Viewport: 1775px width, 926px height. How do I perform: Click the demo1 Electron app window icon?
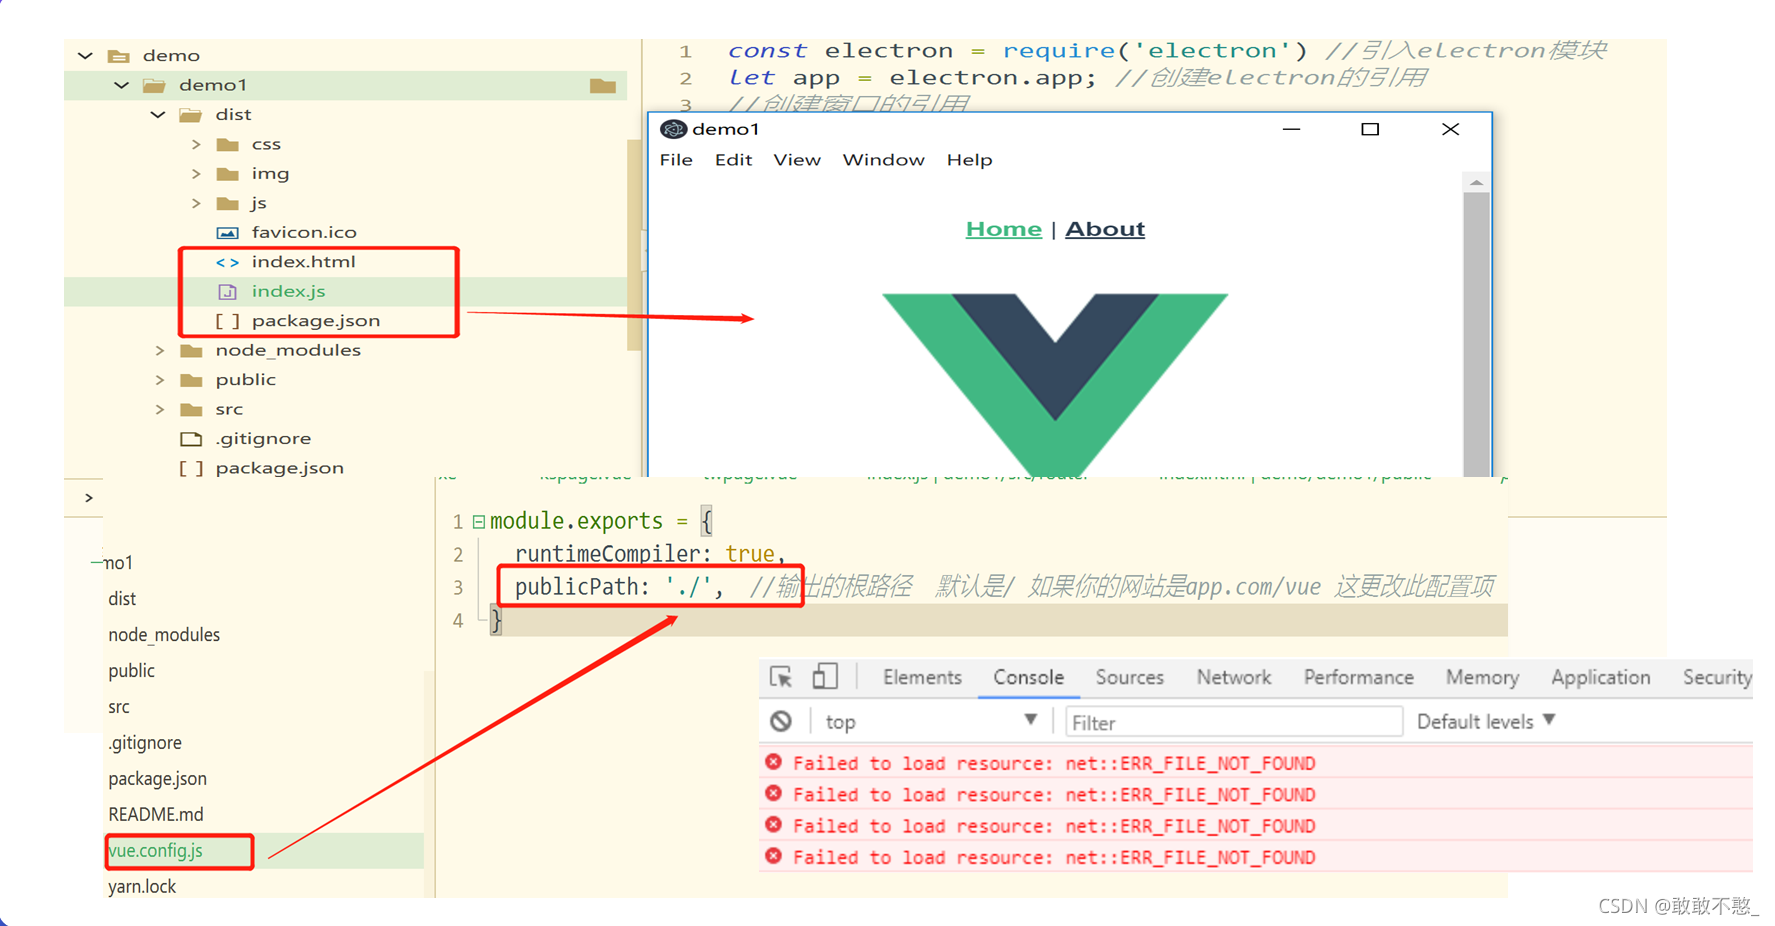point(673,129)
